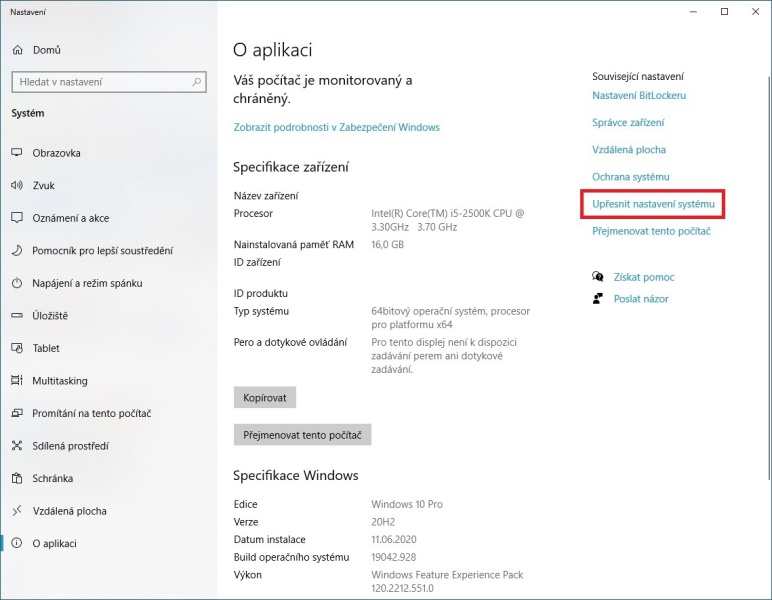Image resolution: width=772 pixels, height=600 pixels.
Task: Open Zobrazit podrobnosti v Zabezpečení Windows link
Action: point(336,127)
